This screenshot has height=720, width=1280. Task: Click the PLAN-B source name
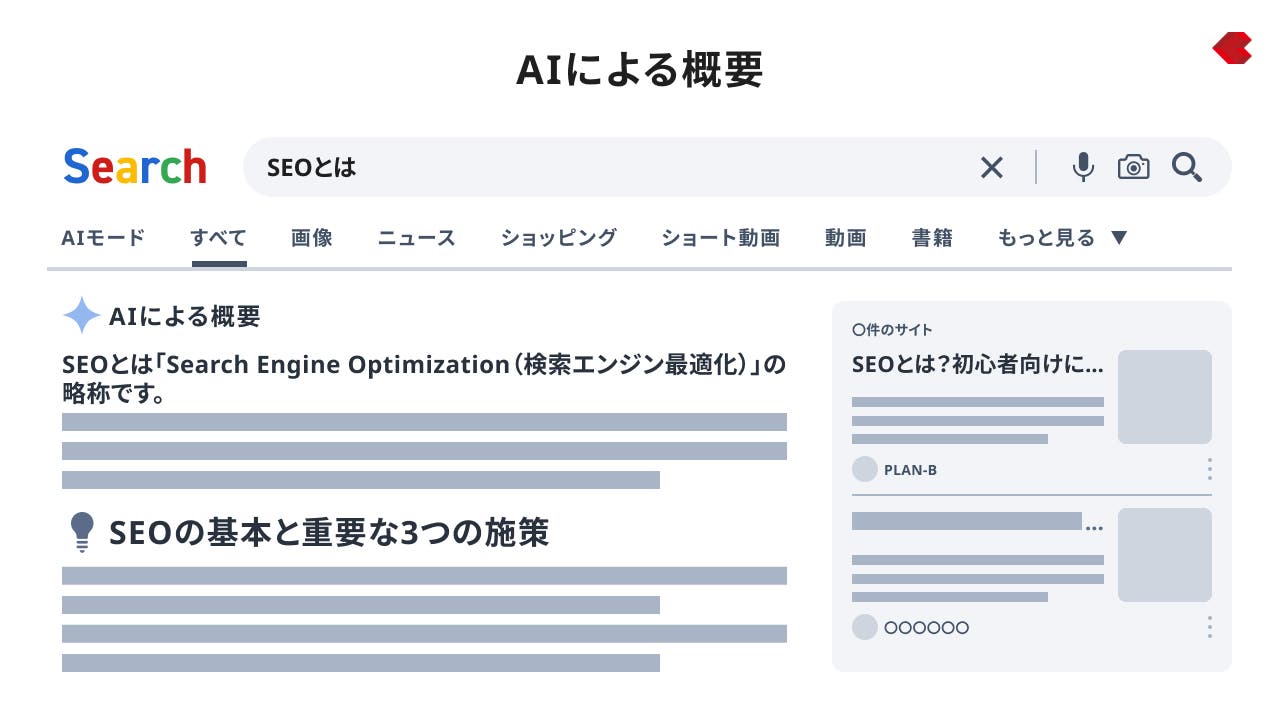point(910,470)
